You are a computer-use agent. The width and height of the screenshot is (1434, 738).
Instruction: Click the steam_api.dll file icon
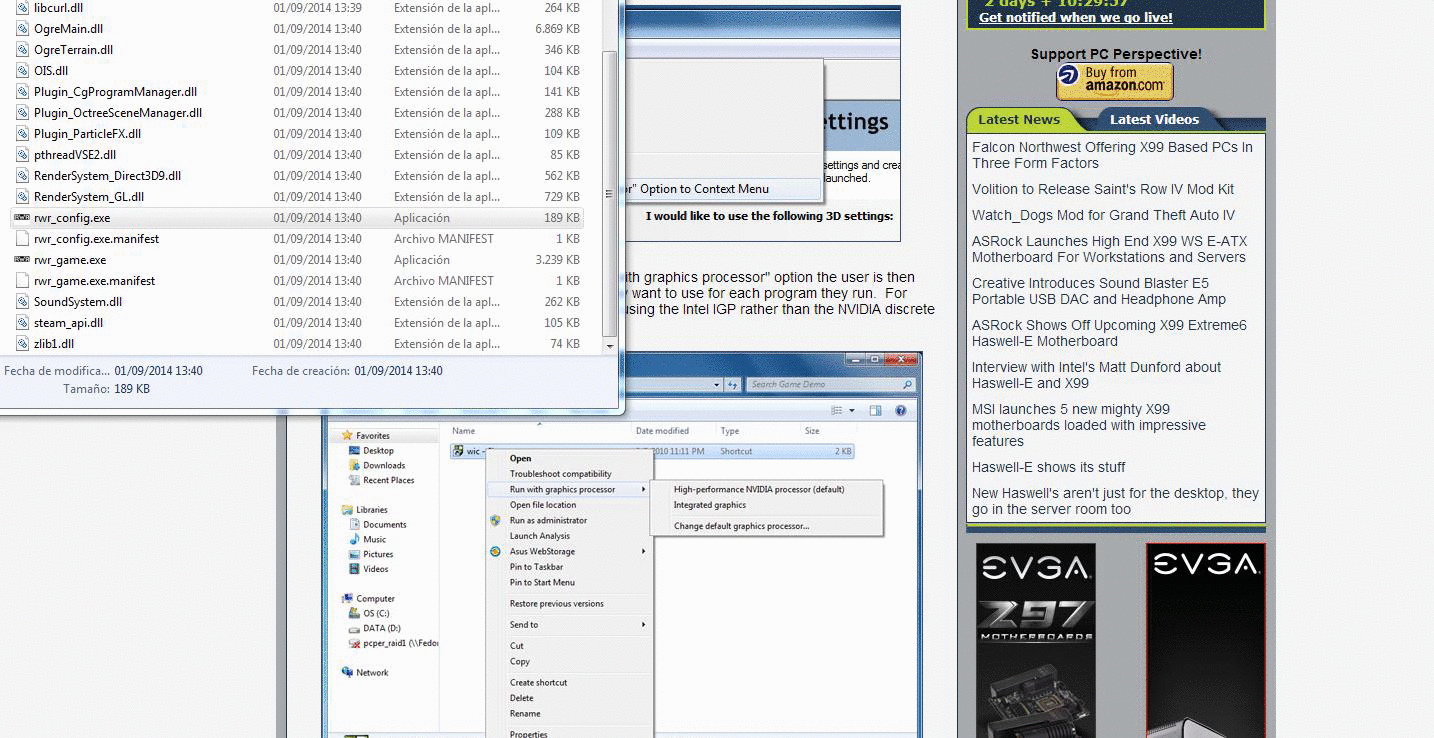click(x=22, y=323)
